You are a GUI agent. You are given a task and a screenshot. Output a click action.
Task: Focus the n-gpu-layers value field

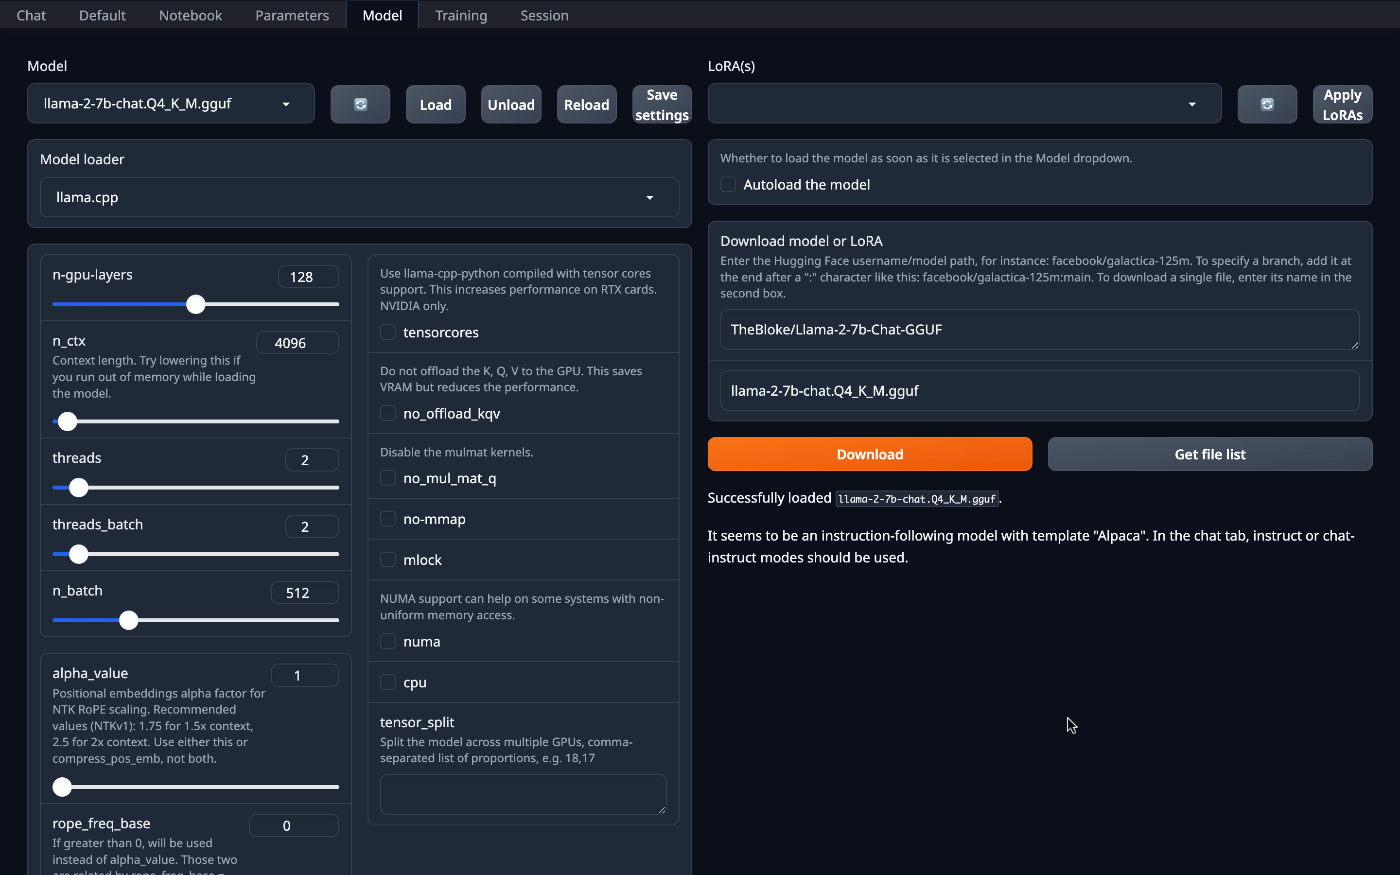(308, 277)
